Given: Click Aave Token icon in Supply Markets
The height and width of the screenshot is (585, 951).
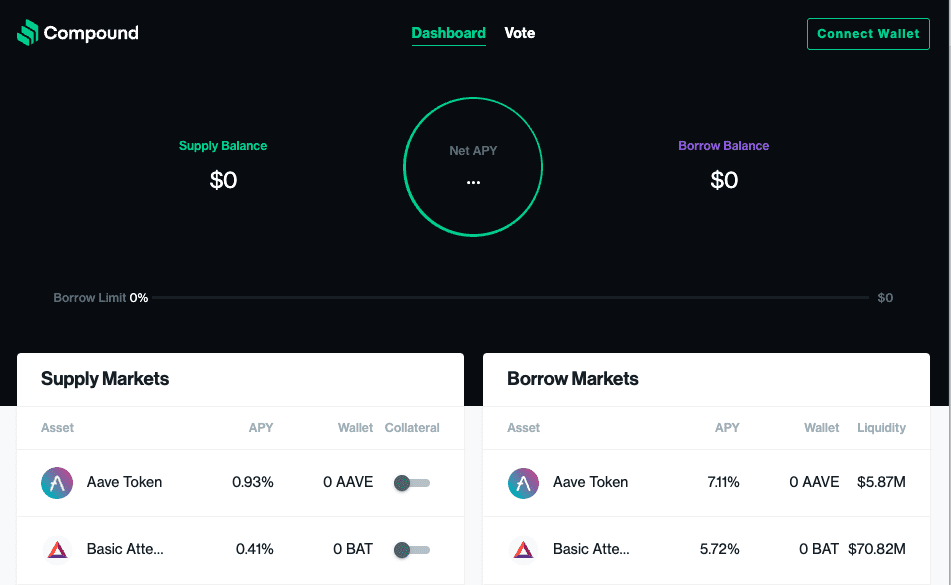Looking at the screenshot, I should pyautogui.click(x=57, y=483).
